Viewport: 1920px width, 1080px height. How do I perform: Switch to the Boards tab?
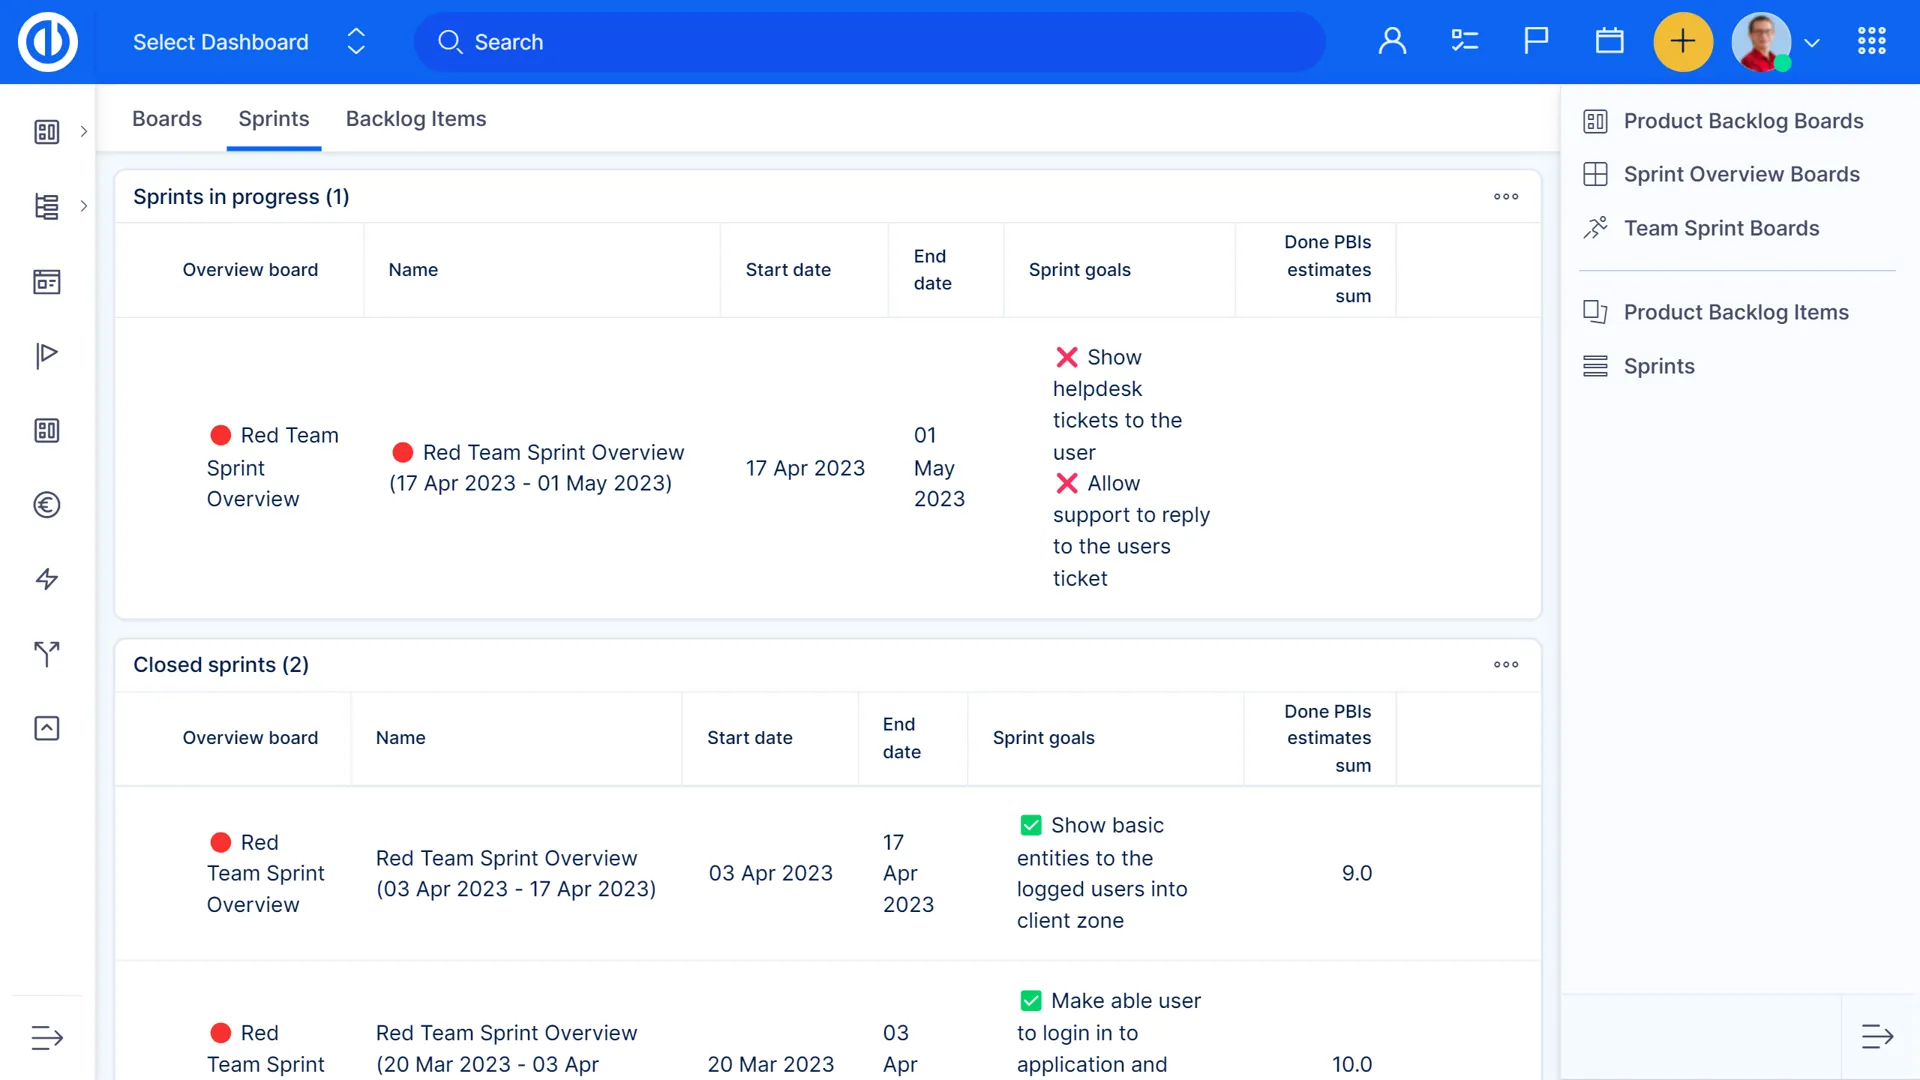[167, 119]
